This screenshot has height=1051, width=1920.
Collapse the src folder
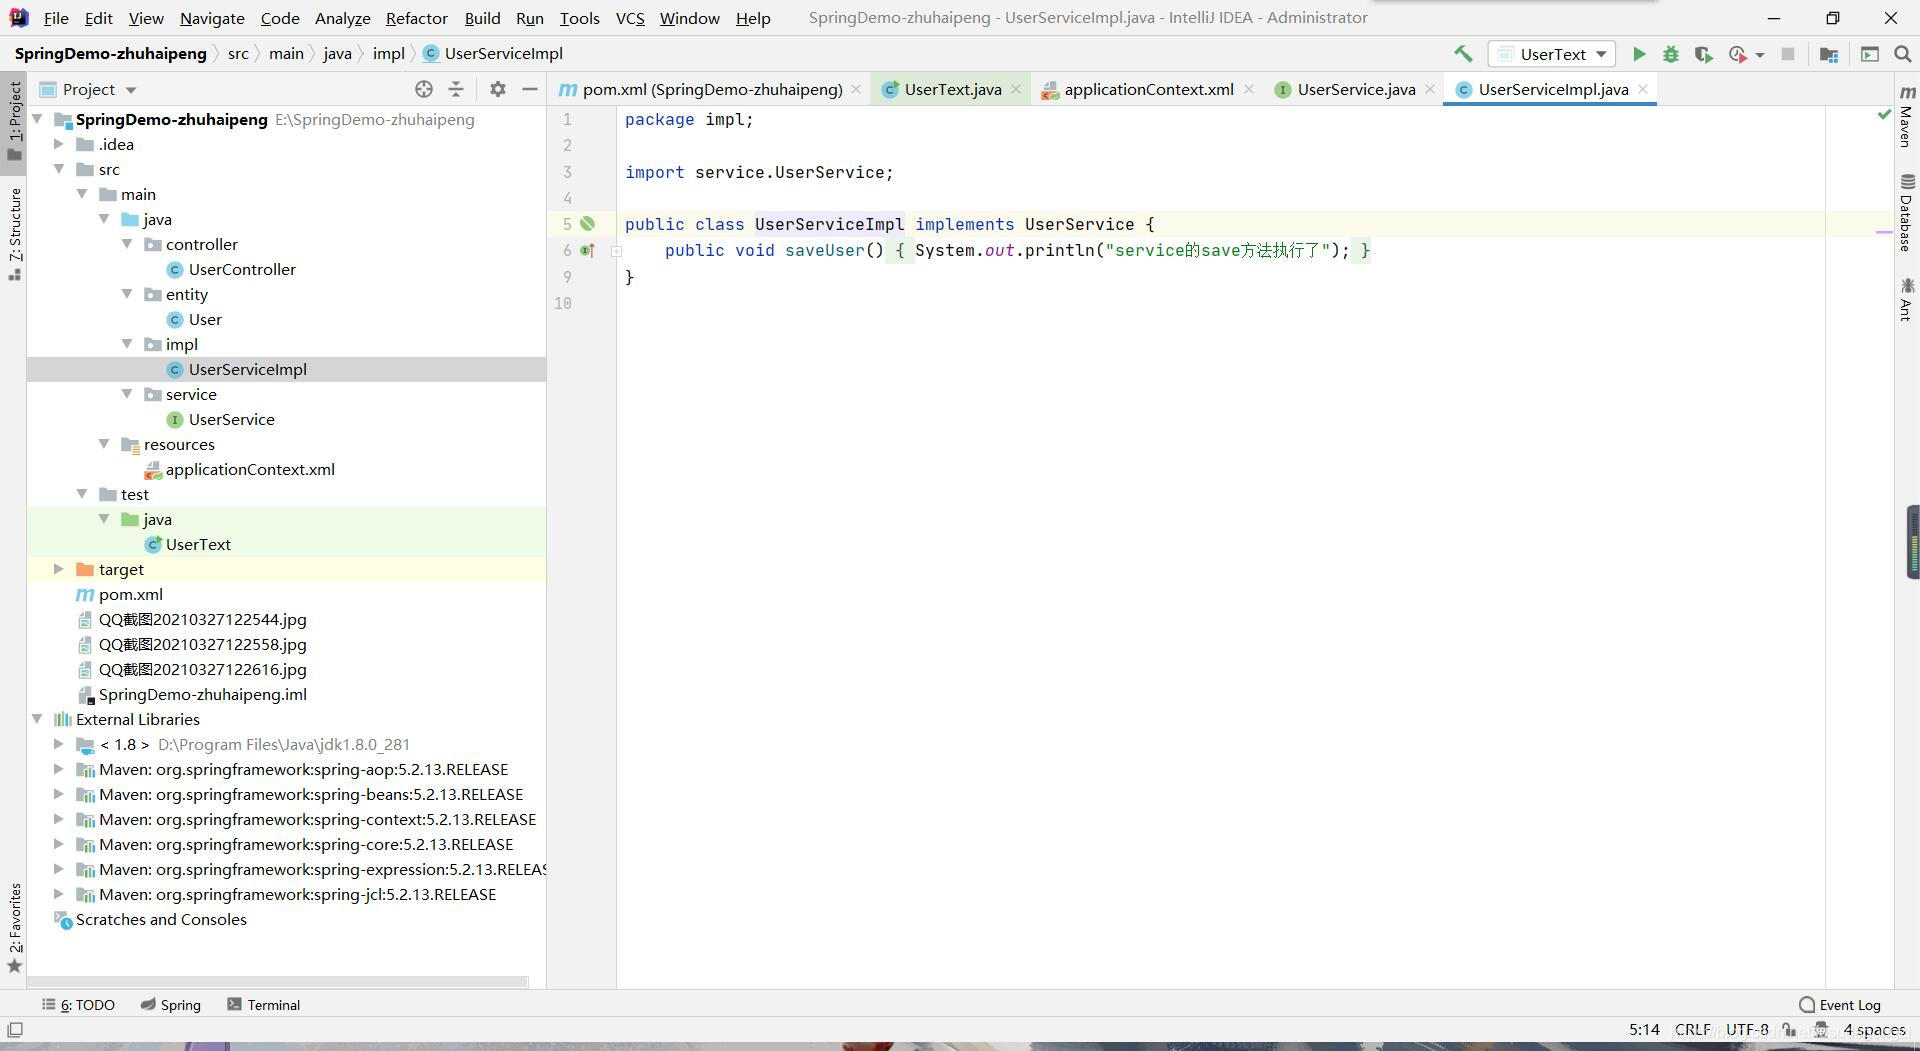[x=59, y=169]
